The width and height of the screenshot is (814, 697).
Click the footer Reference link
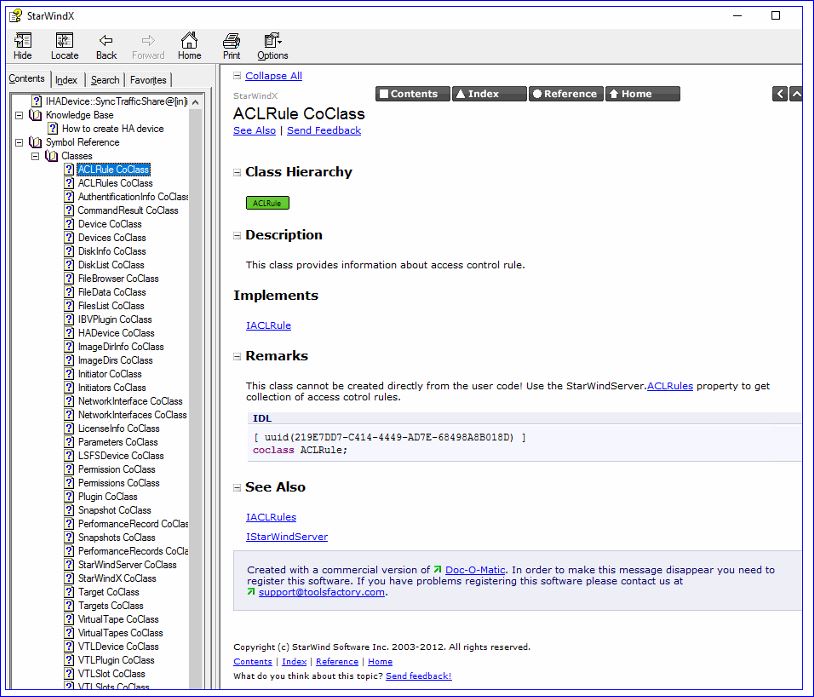tap(337, 662)
